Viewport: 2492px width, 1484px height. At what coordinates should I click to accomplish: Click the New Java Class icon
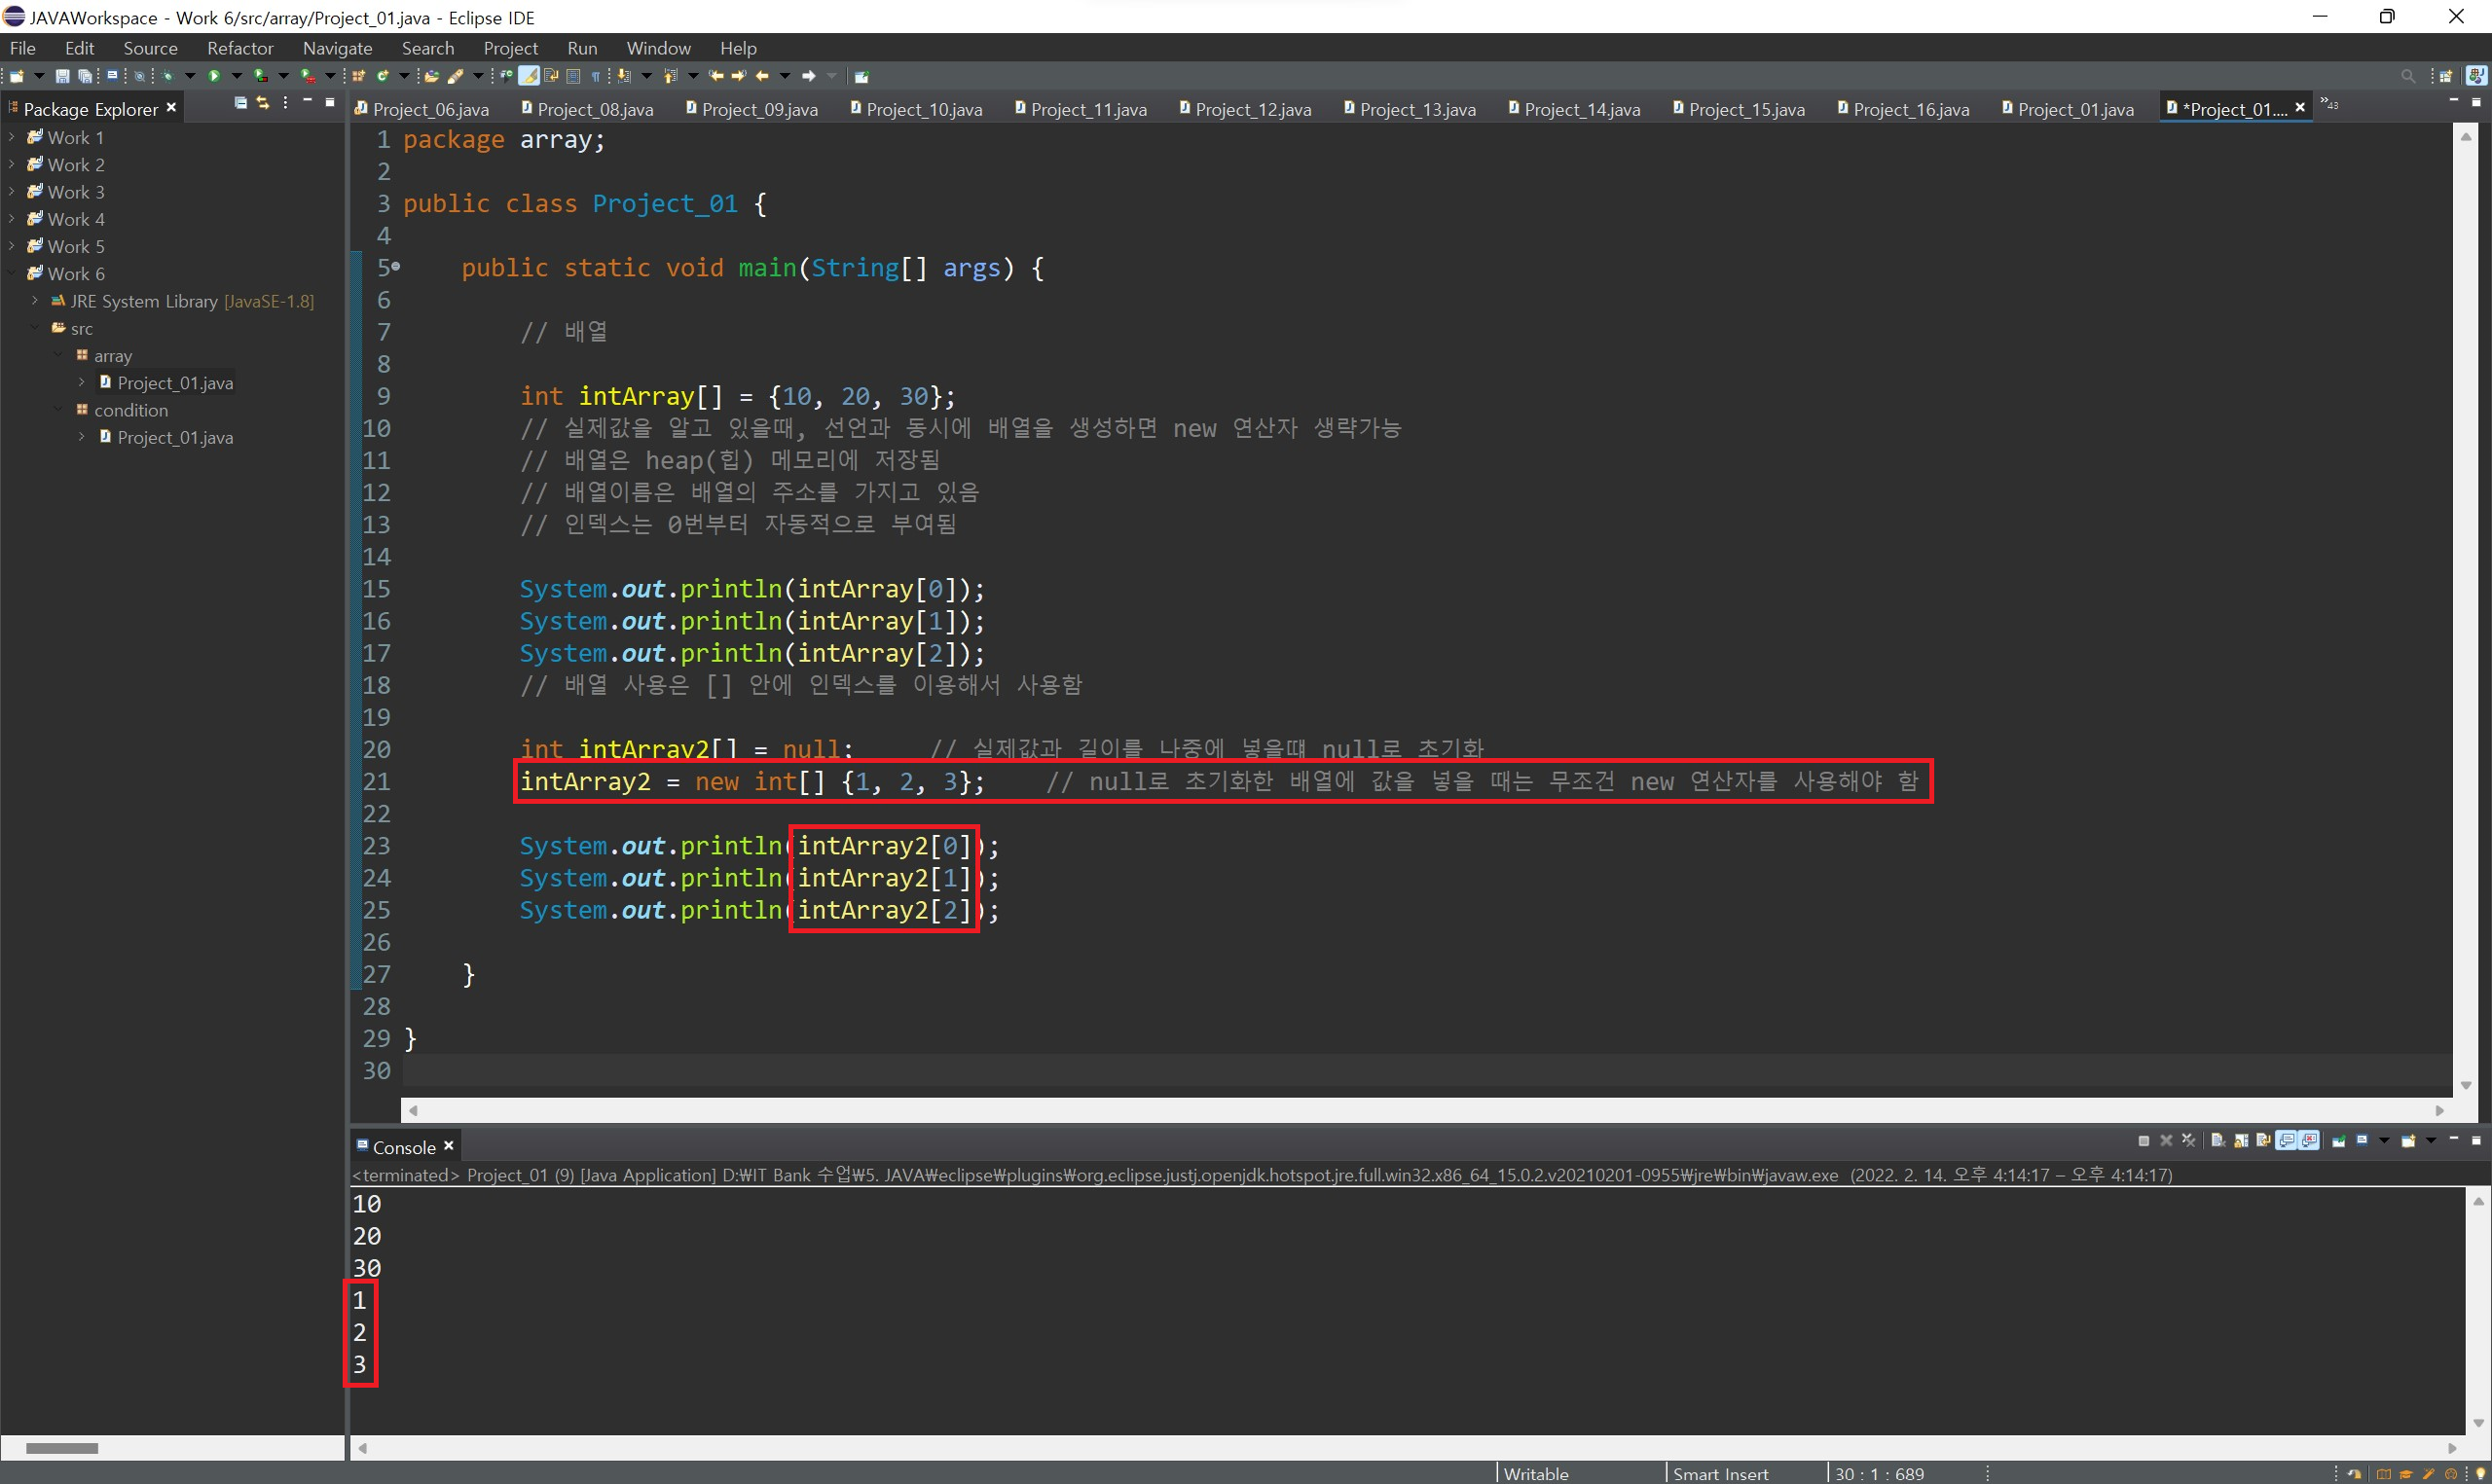[382, 76]
